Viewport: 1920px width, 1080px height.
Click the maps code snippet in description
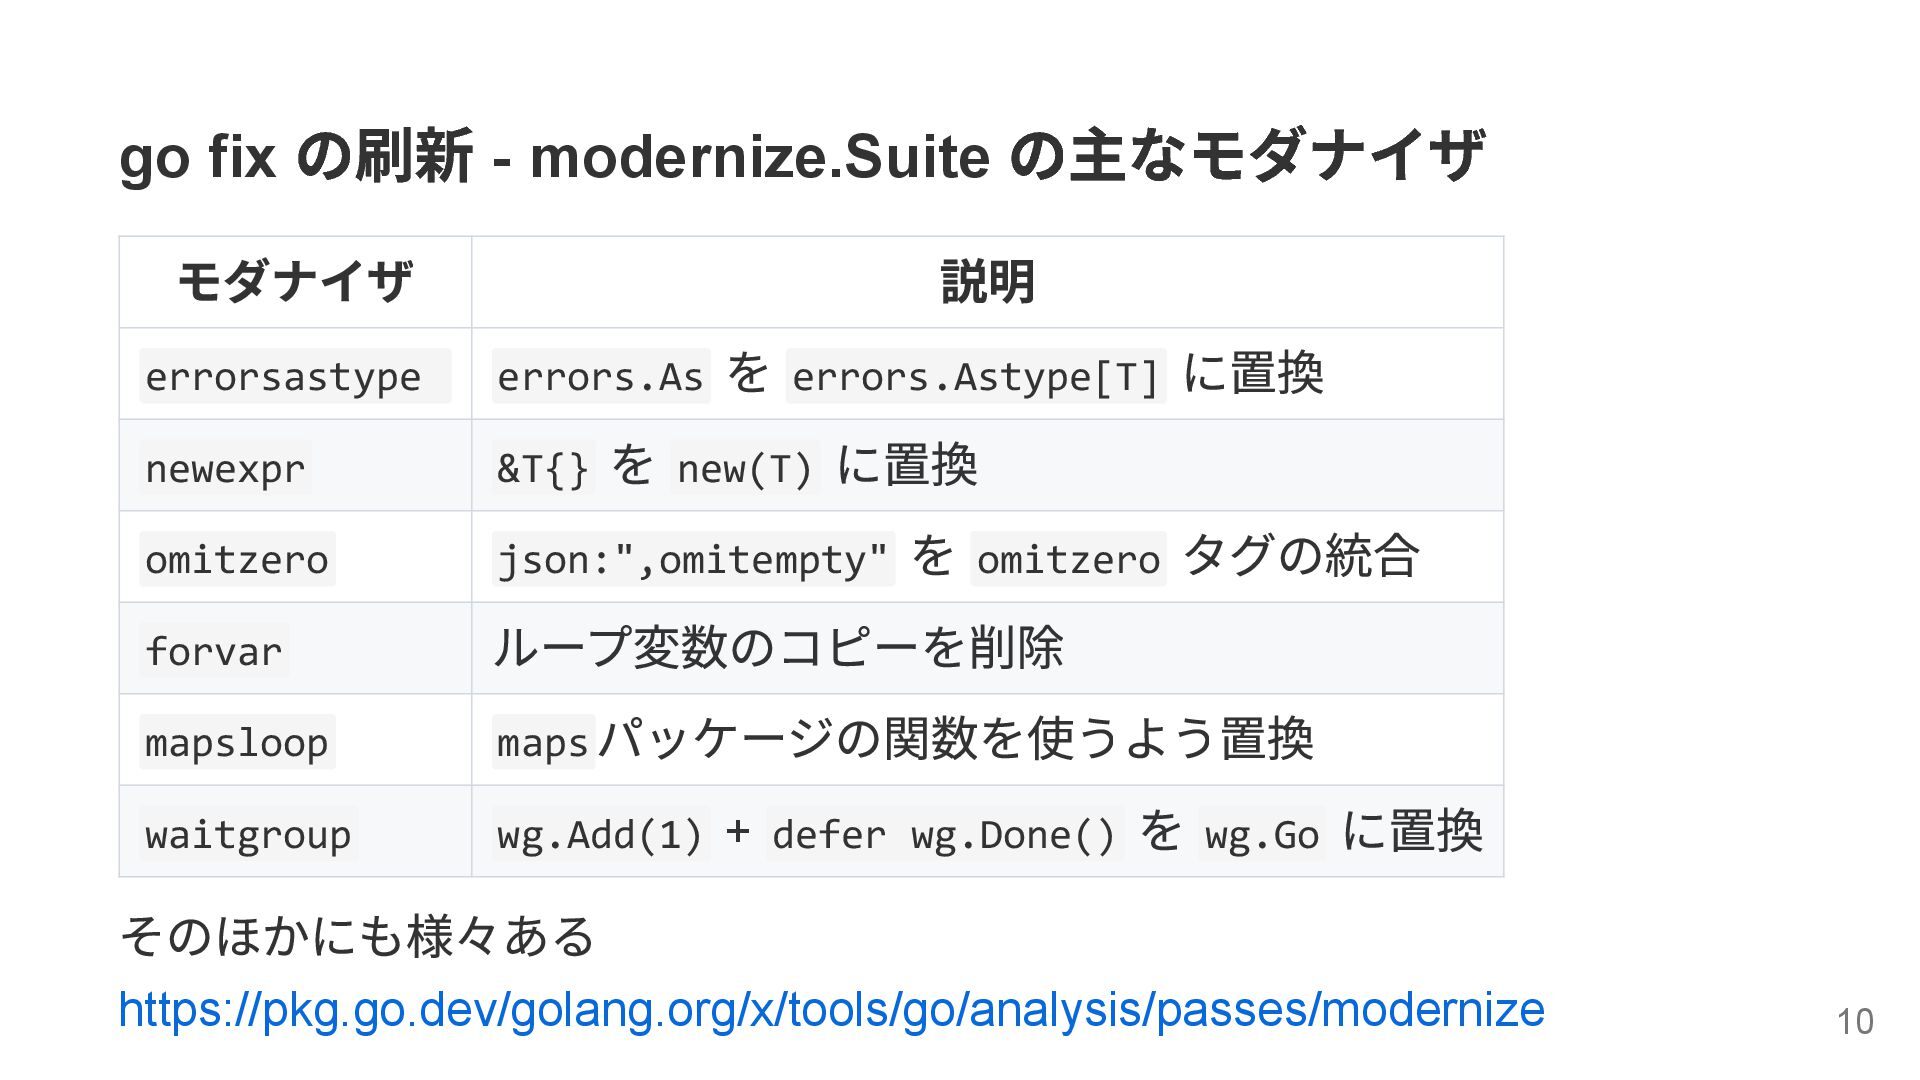click(543, 743)
